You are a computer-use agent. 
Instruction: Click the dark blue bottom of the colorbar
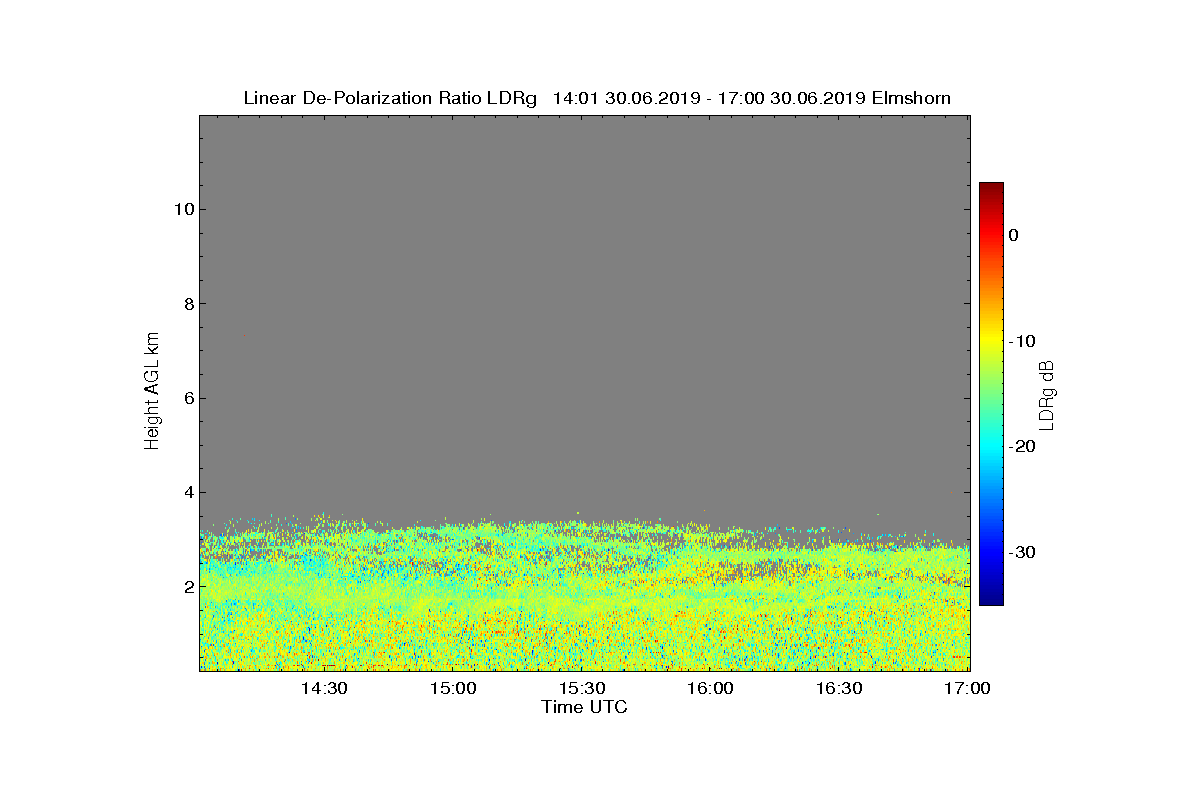991,598
